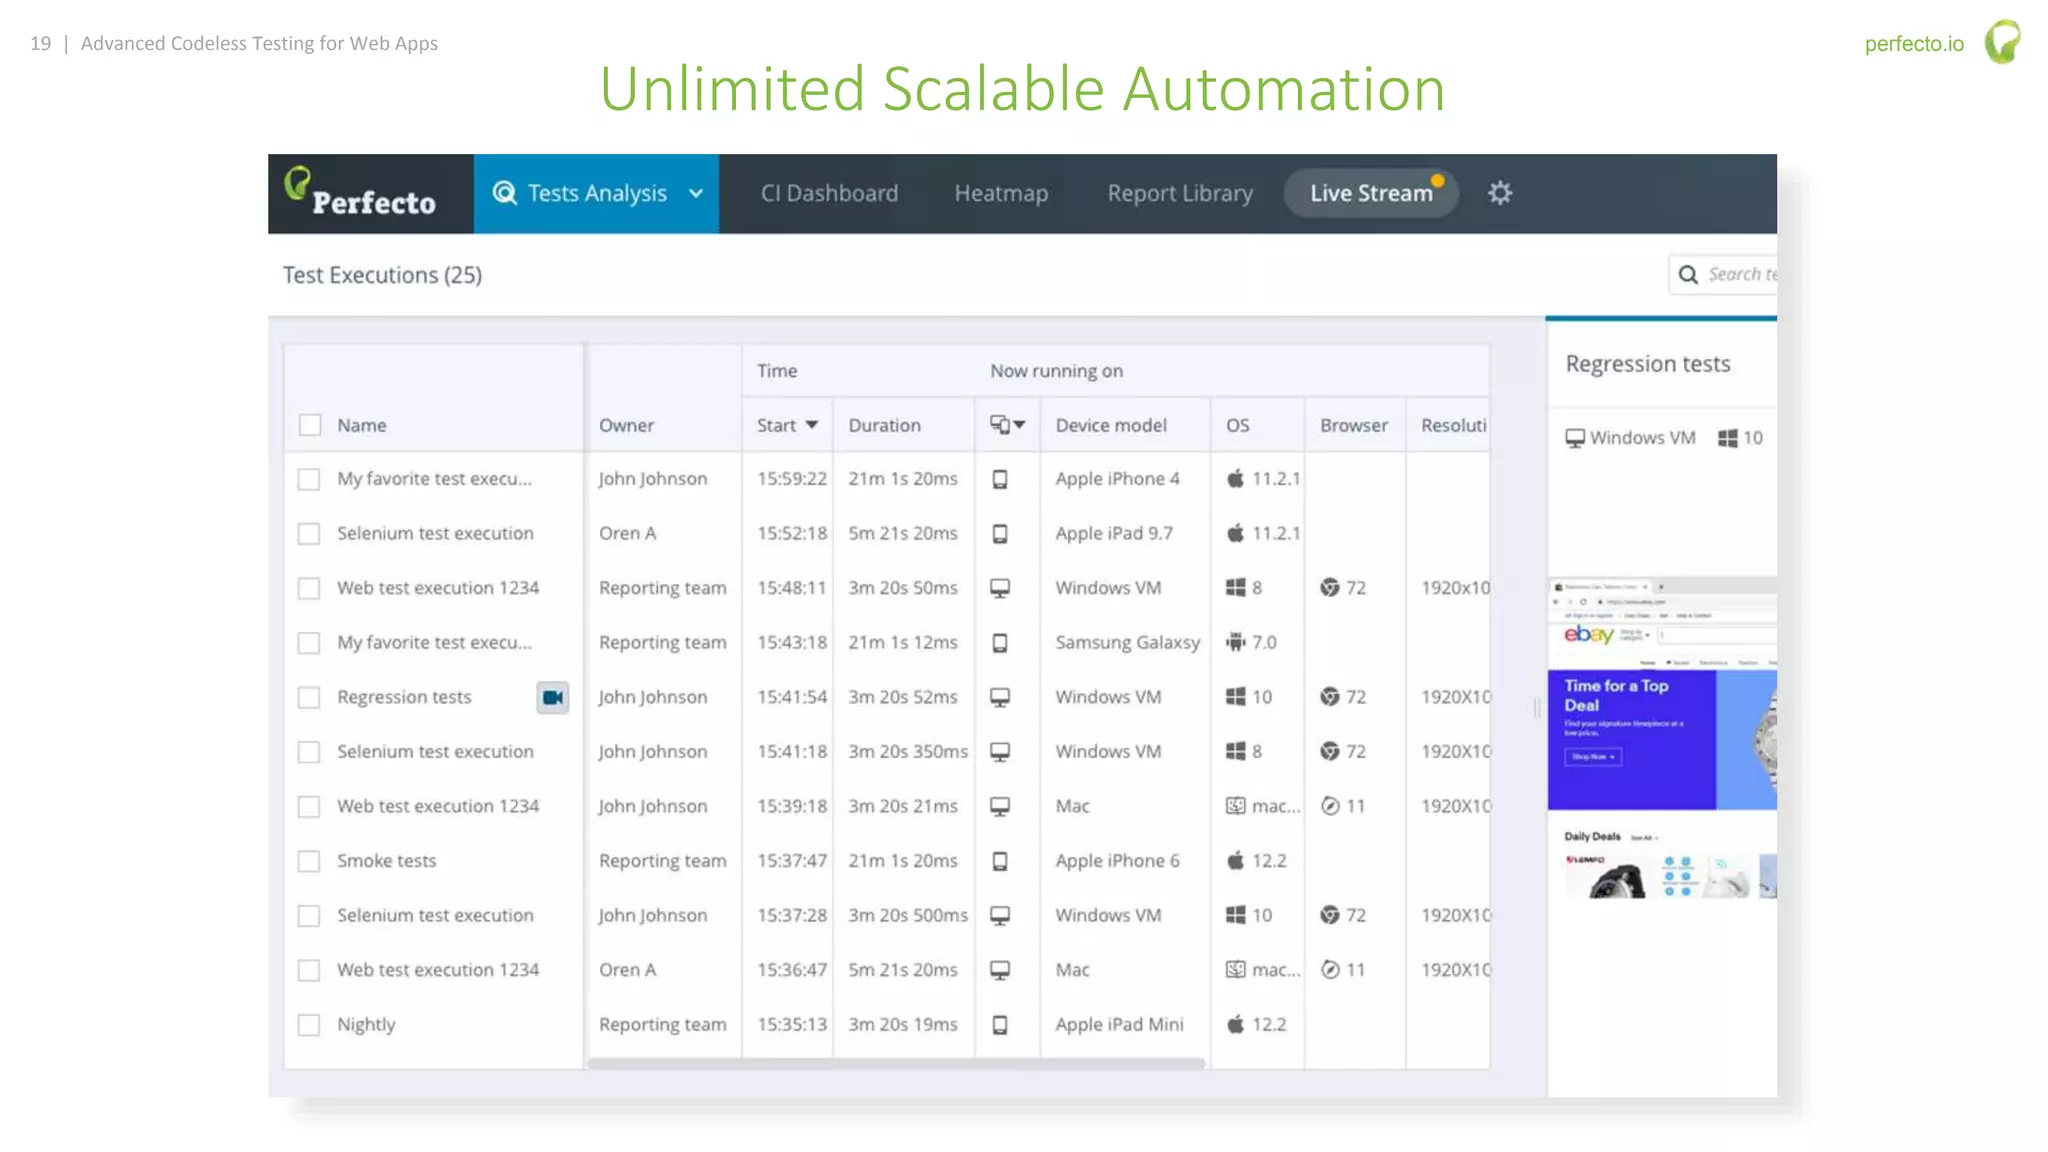Sort by the Start column arrow
The height and width of the screenshot is (1152, 2048).
click(x=812, y=425)
